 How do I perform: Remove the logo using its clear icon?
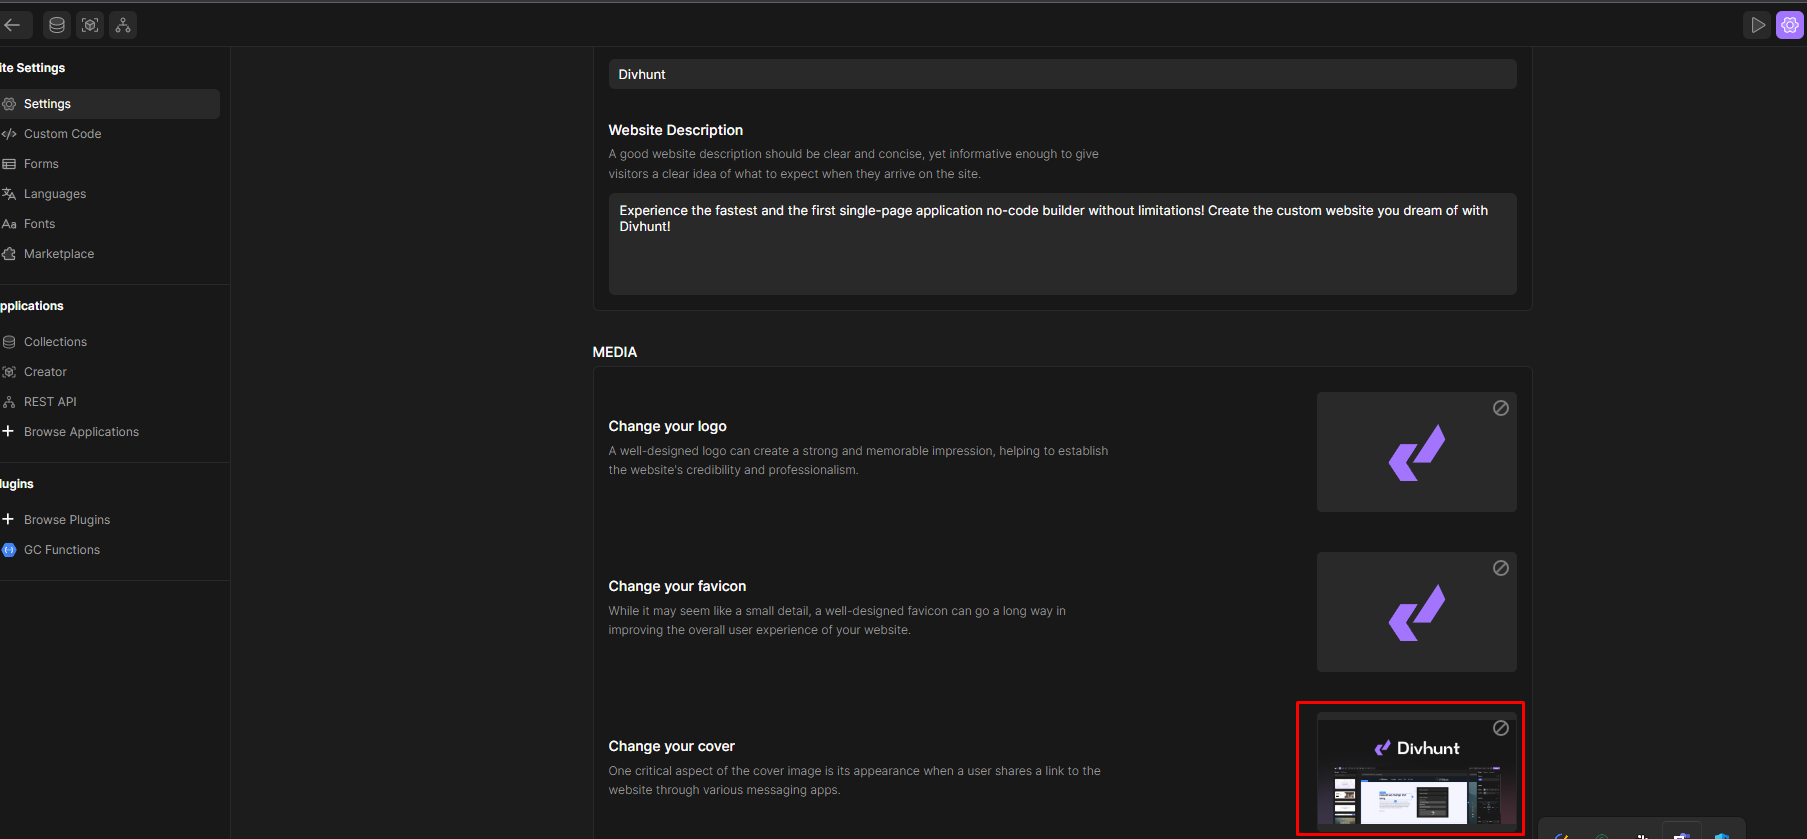(x=1501, y=408)
